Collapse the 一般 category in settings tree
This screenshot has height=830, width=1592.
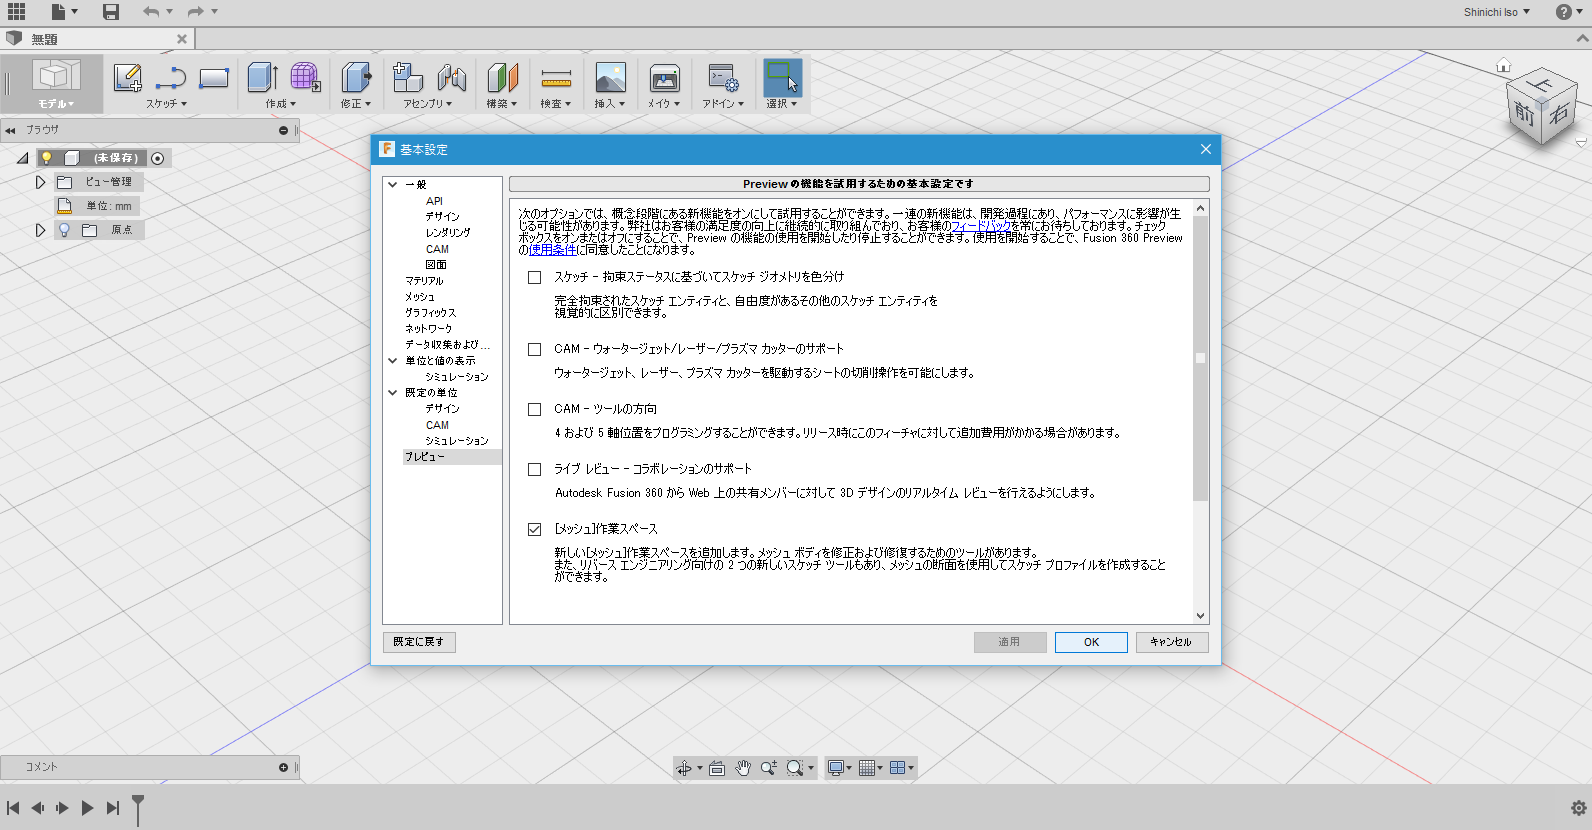tap(393, 185)
